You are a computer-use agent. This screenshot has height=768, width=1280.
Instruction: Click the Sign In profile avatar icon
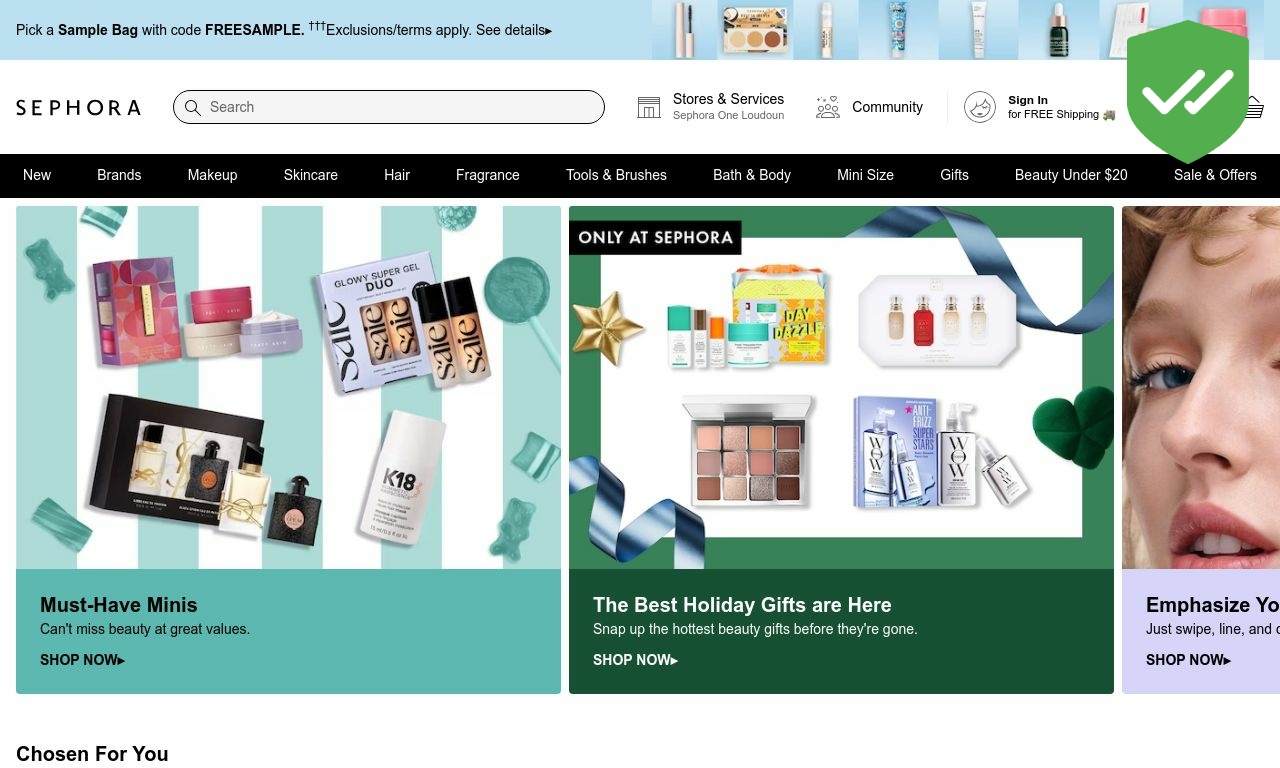pos(980,107)
